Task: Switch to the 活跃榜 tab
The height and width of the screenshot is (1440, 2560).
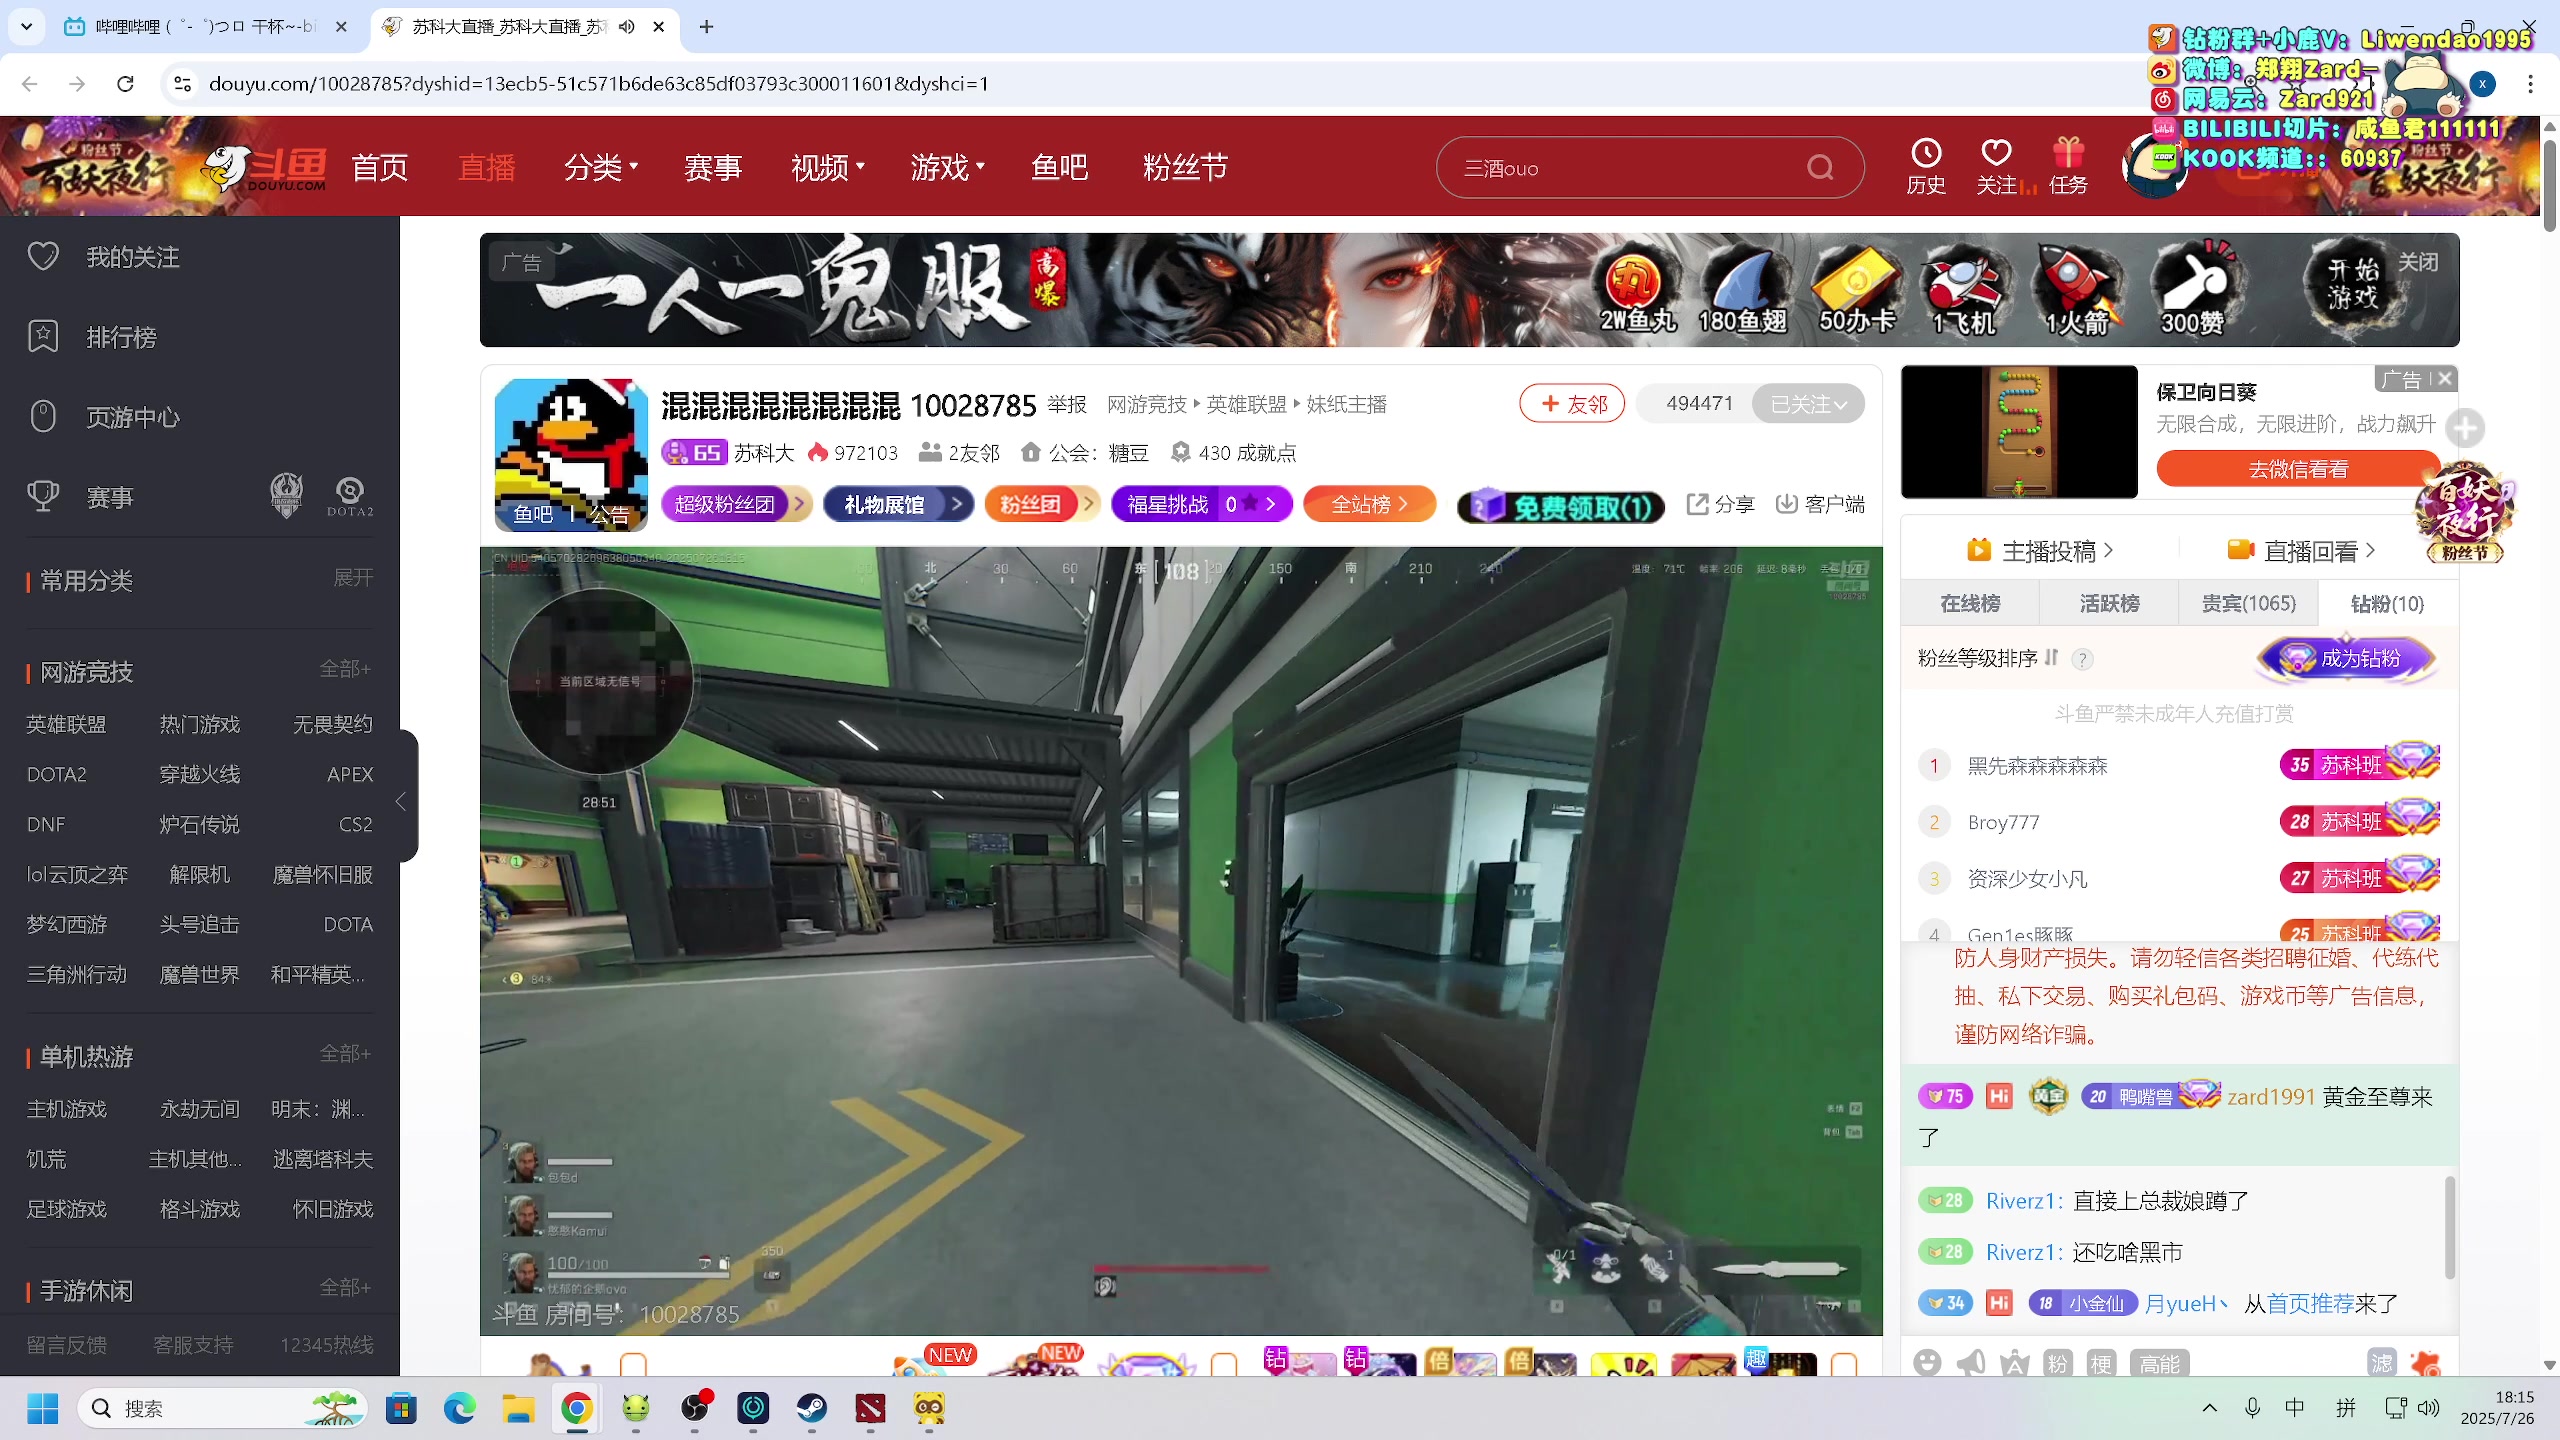Action: (2109, 603)
